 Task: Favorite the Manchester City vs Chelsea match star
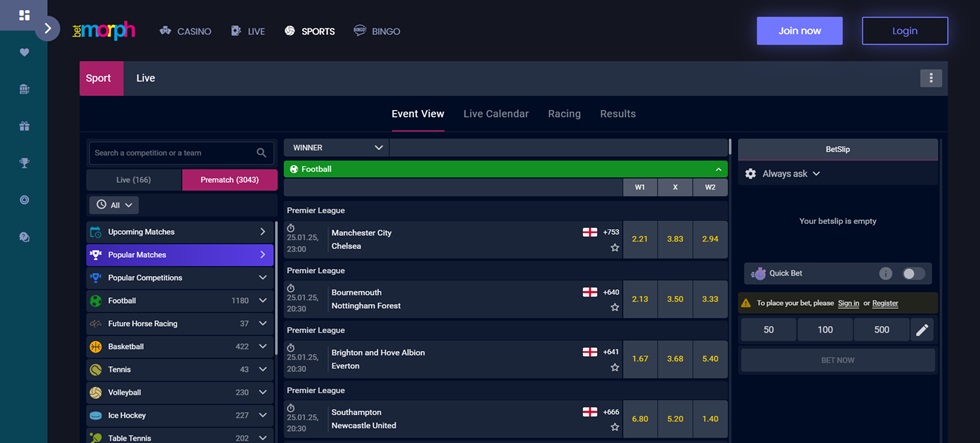coord(615,247)
